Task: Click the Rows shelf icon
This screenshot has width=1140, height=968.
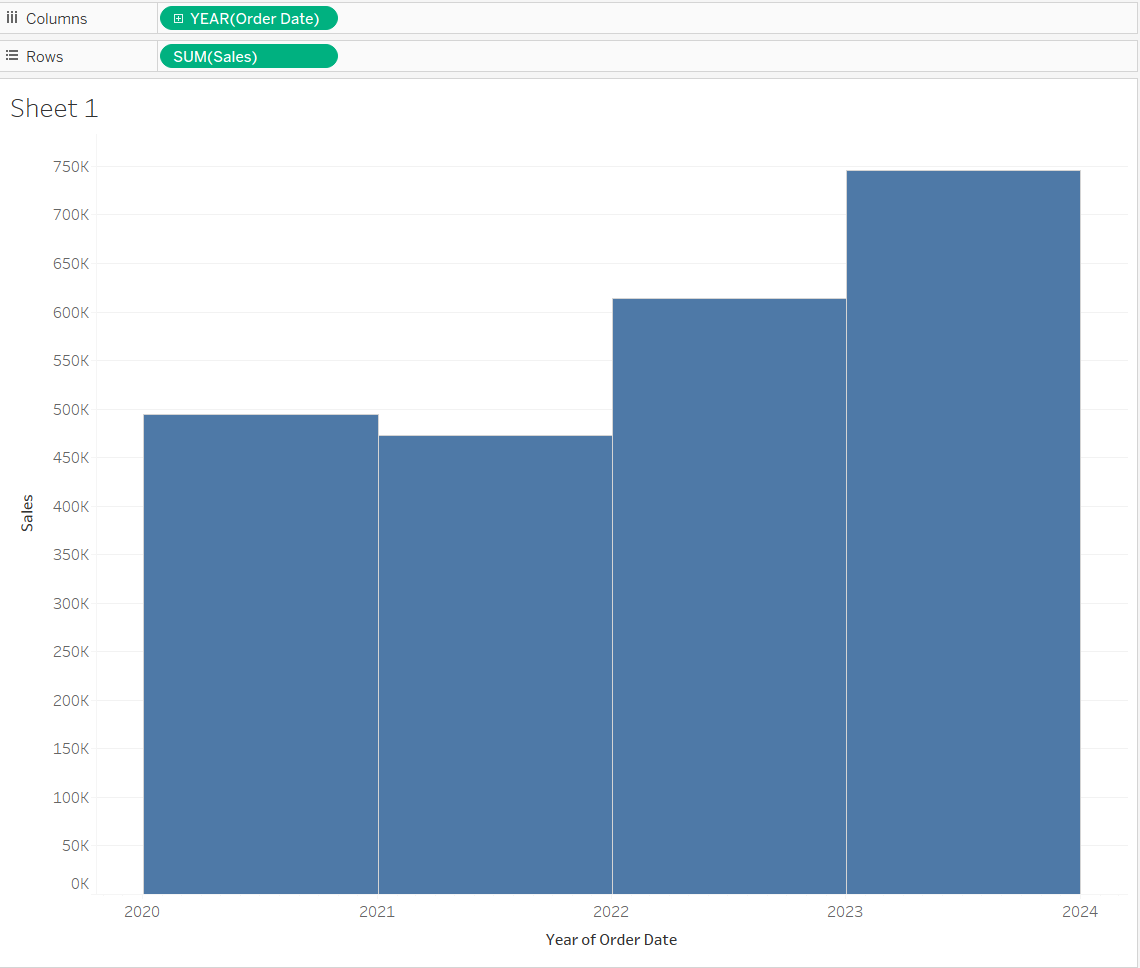Action: pyautogui.click(x=12, y=55)
